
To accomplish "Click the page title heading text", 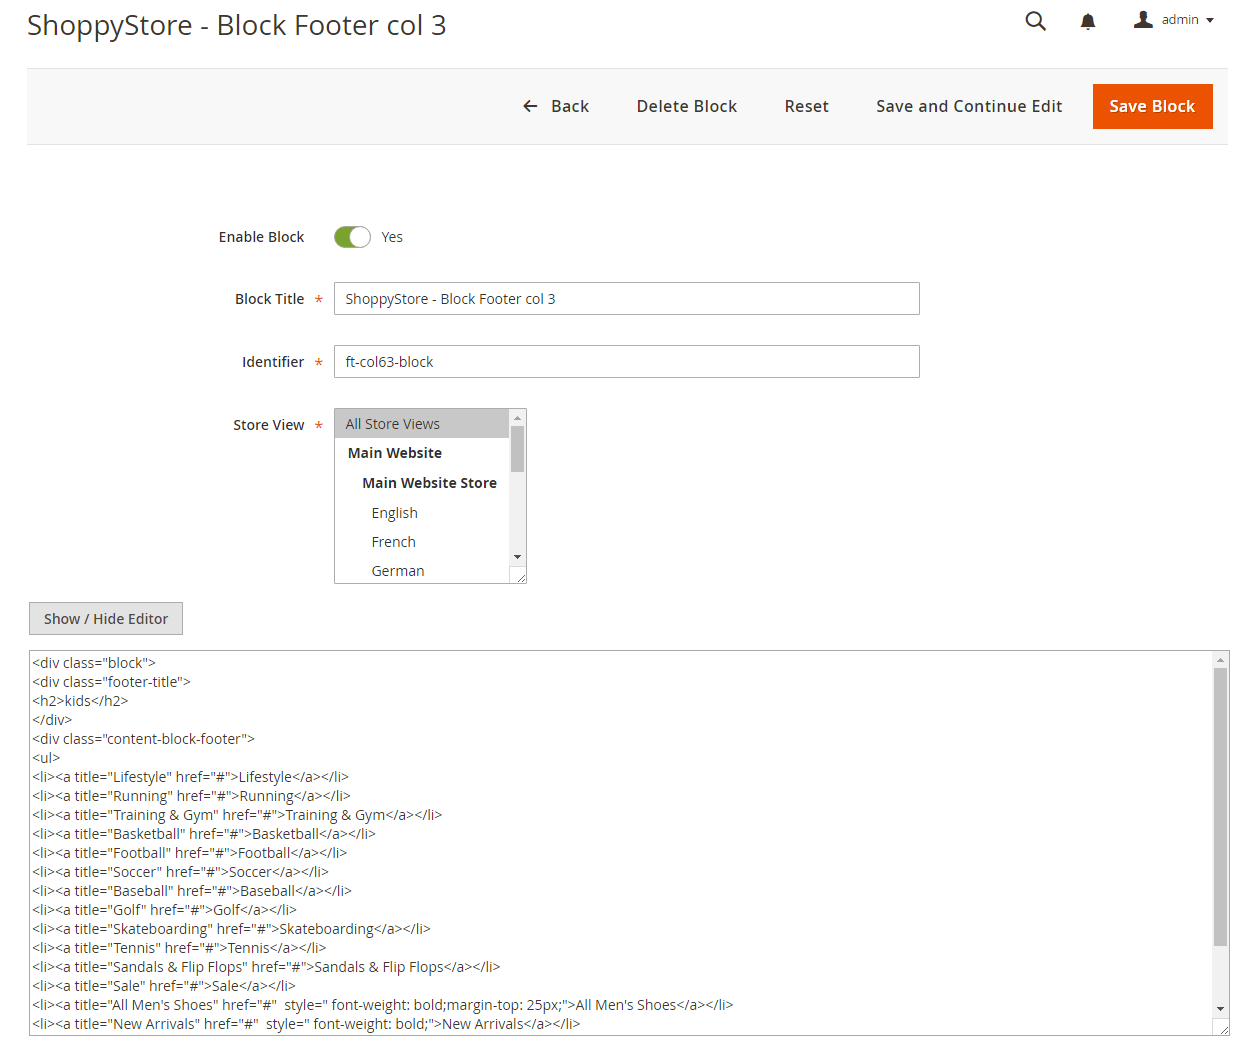I will pos(237,25).
